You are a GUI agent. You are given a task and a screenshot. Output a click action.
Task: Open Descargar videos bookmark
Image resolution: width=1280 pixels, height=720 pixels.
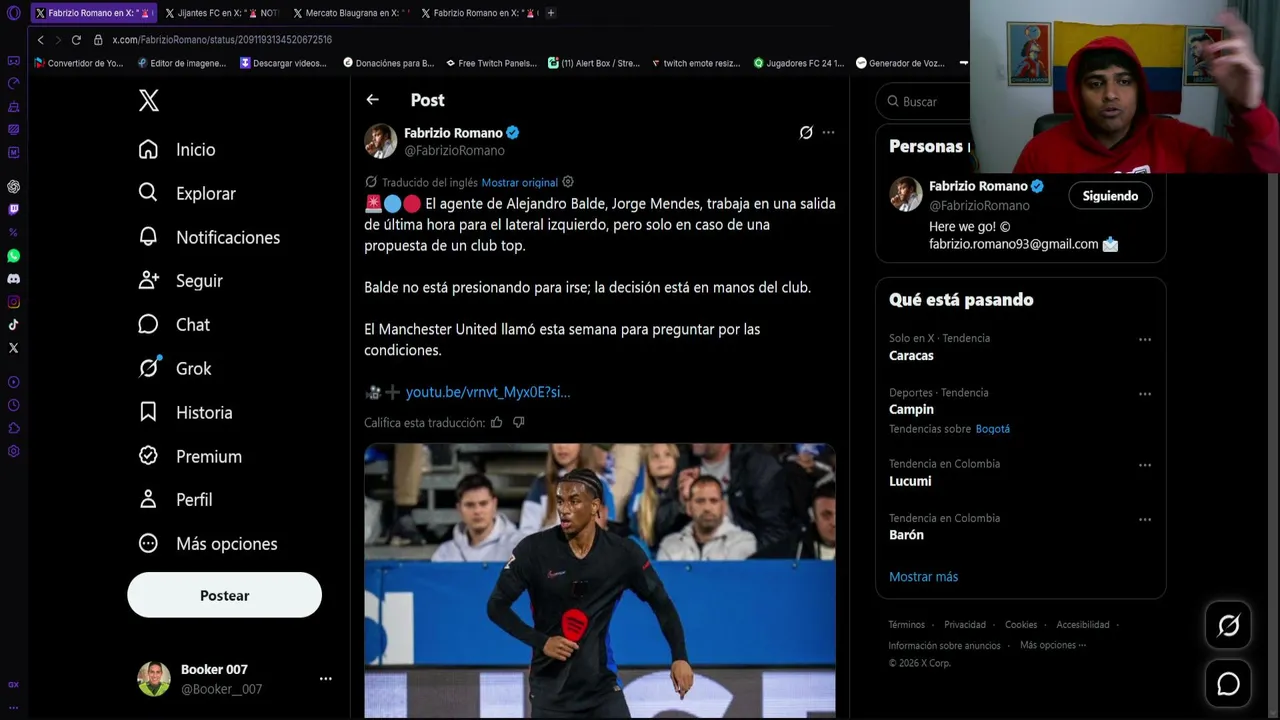point(283,63)
